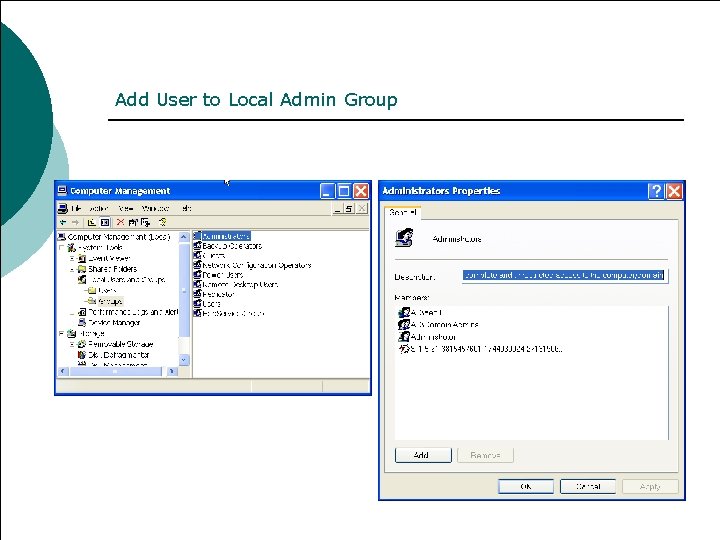The width and height of the screenshot is (720, 540).
Task: Expand the Removable Storage node
Action: tap(72, 344)
